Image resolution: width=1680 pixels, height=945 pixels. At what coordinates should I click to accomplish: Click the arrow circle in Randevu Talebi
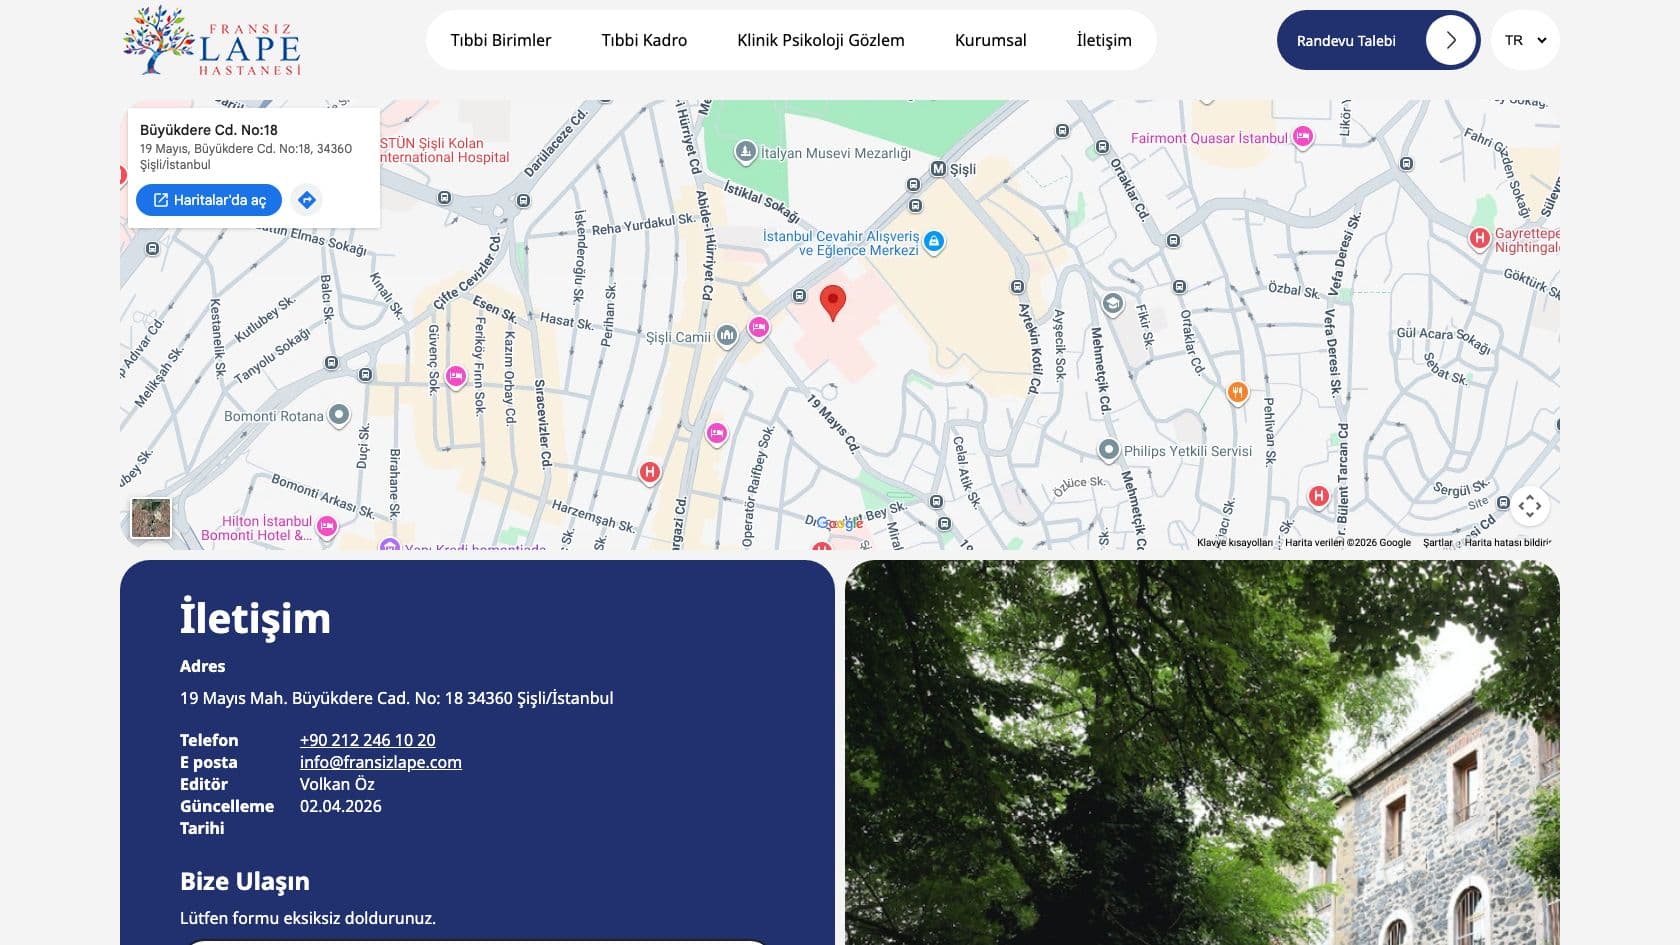point(1450,40)
